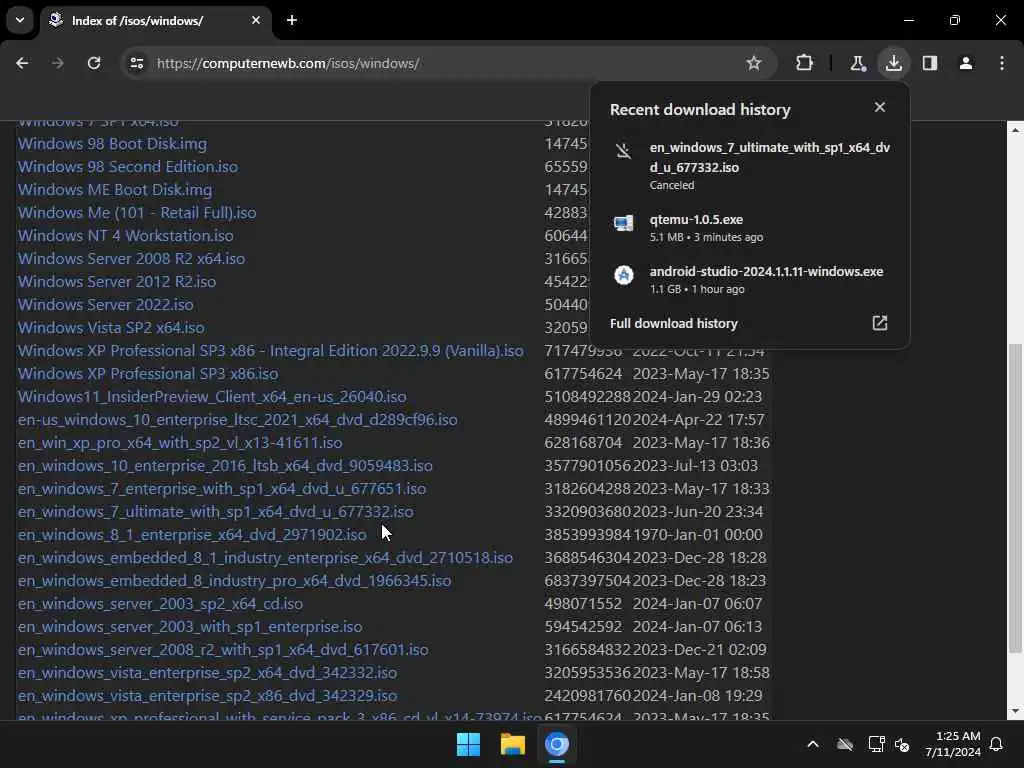Open en_win_xp_pro_x64_with_sp2_vl_x13-41611.iso link
The image size is (1024, 768).
click(x=180, y=442)
